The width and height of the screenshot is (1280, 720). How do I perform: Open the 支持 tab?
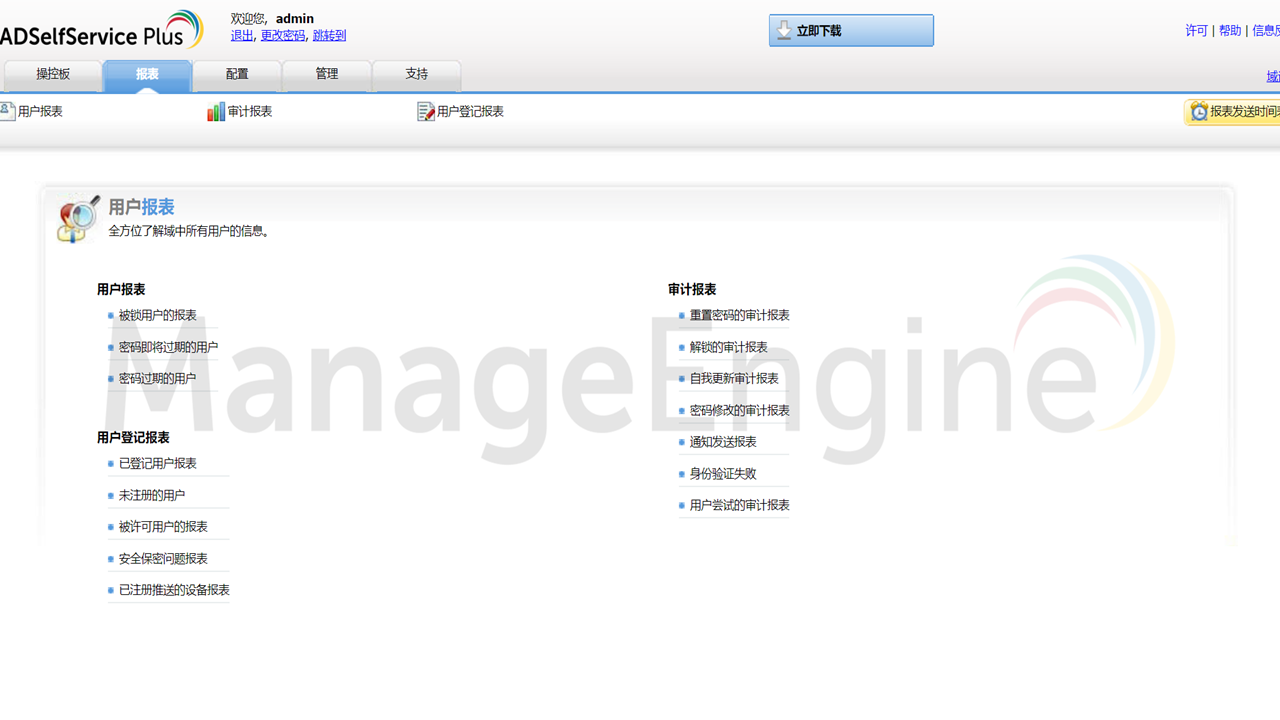point(416,75)
